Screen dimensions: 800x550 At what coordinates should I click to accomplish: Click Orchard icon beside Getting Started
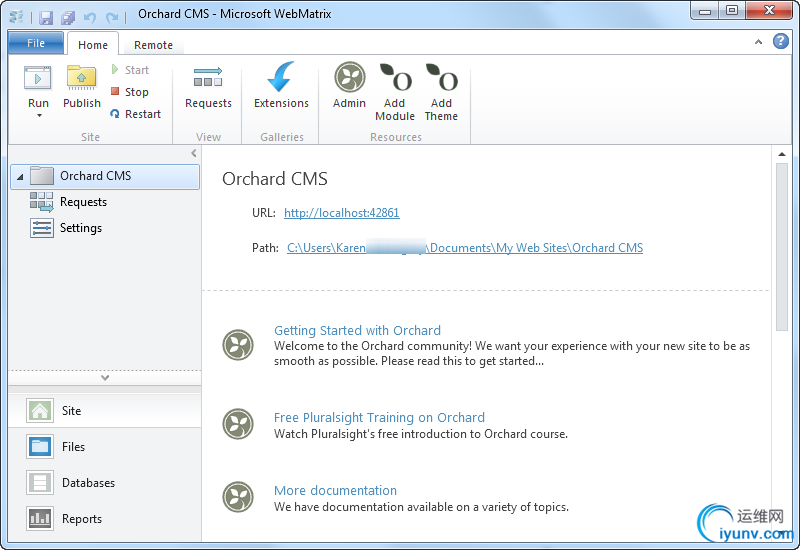coord(238,345)
